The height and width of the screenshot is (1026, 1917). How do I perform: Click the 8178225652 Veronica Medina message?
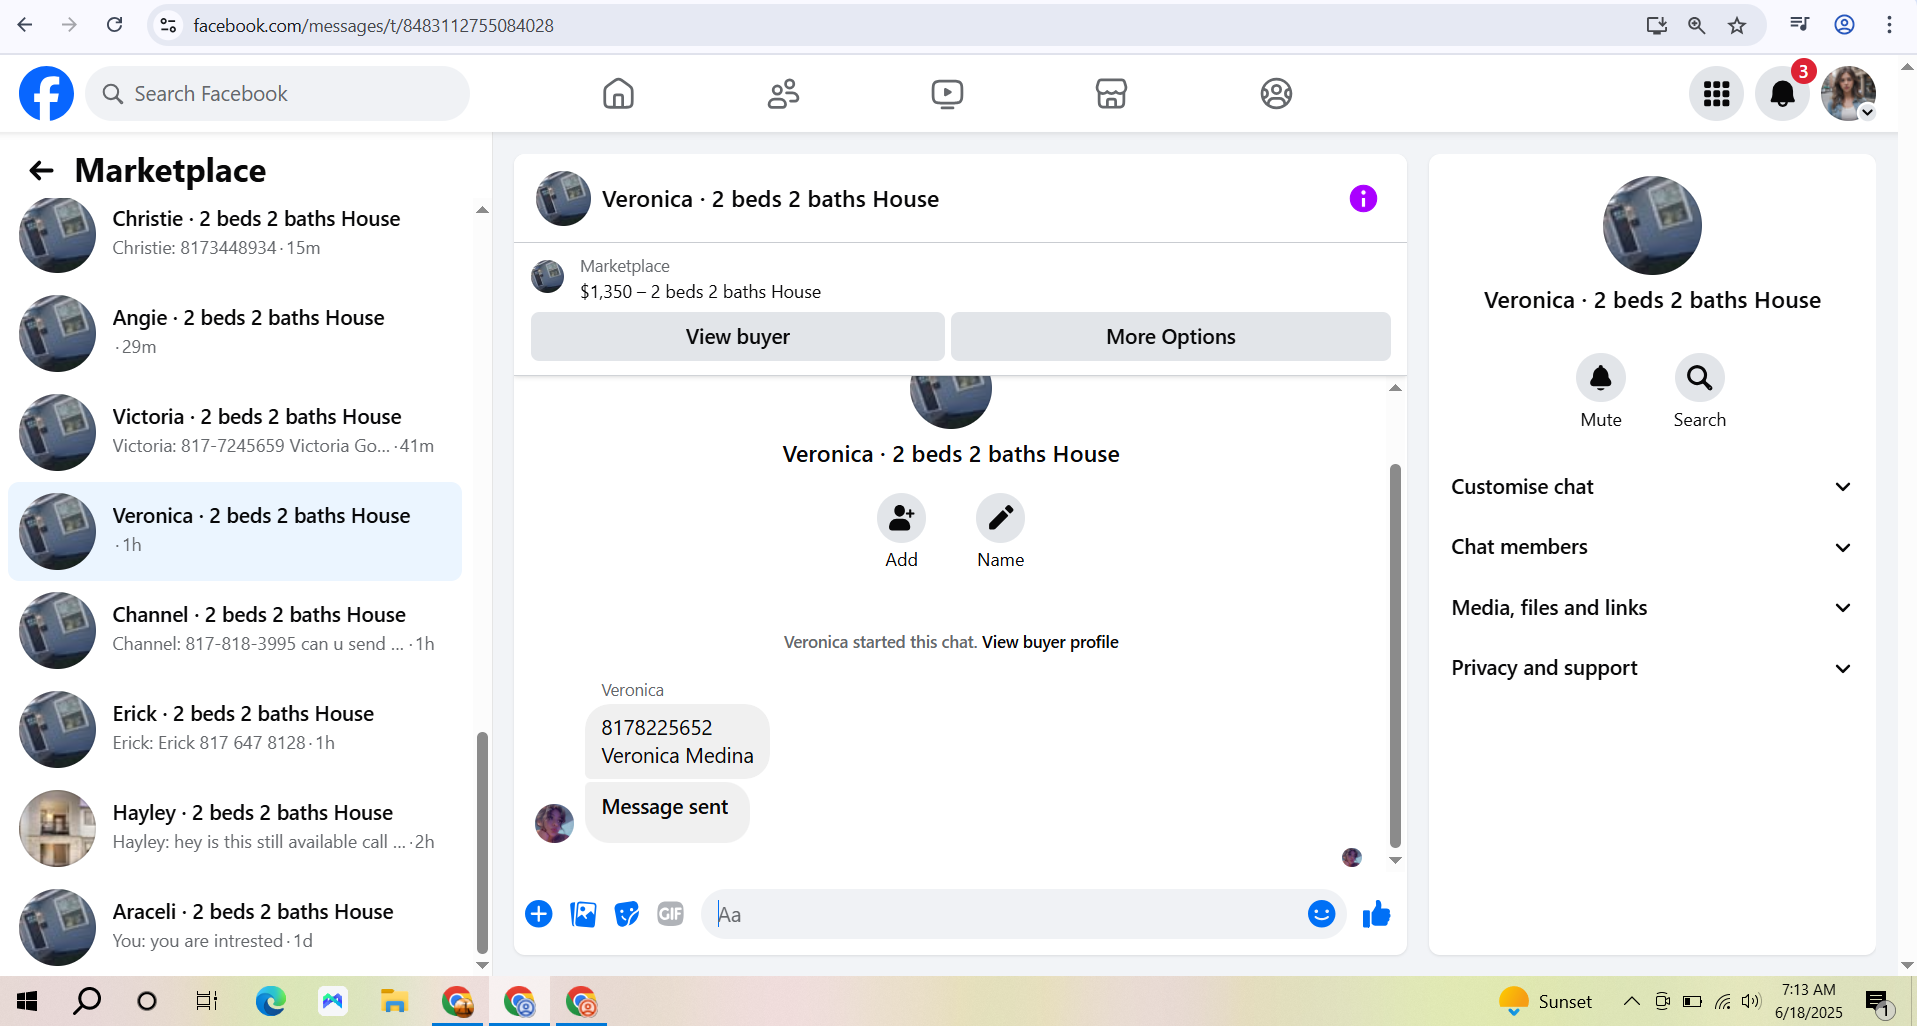(677, 741)
